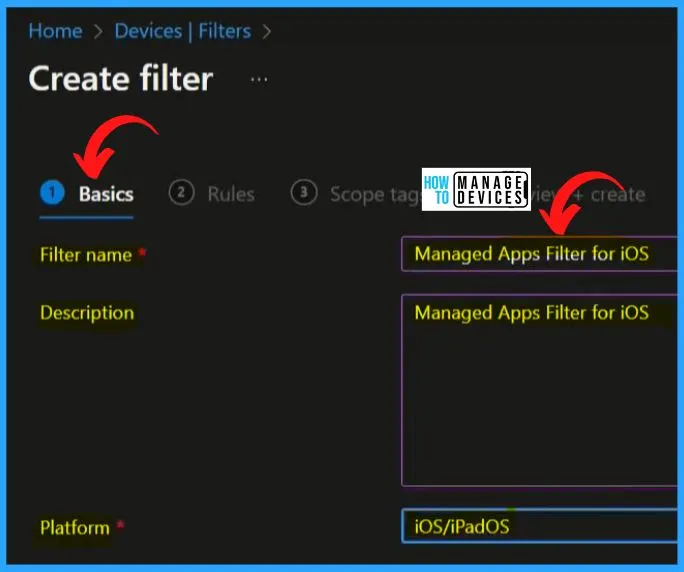Go to the Scope tags step

click(x=375, y=194)
